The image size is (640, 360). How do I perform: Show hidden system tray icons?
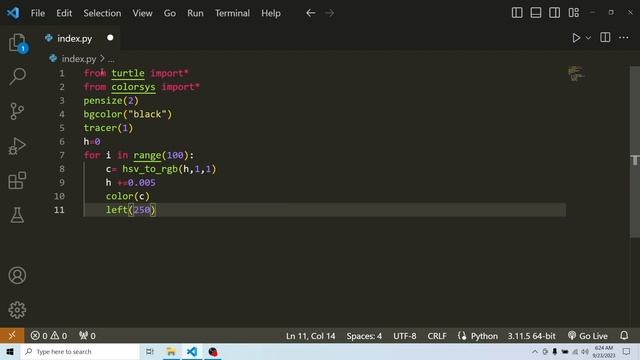pos(534,351)
